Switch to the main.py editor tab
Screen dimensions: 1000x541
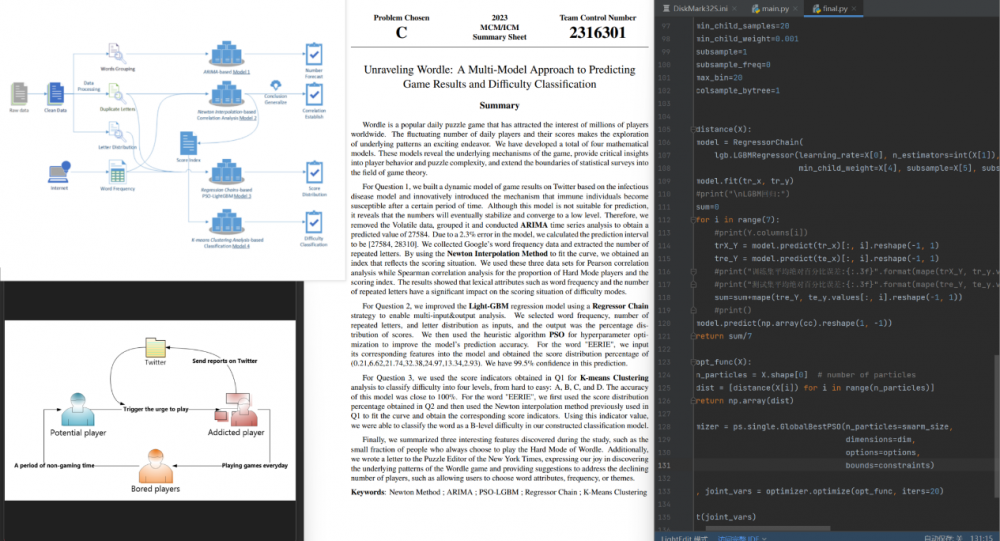click(x=775, y=8)
